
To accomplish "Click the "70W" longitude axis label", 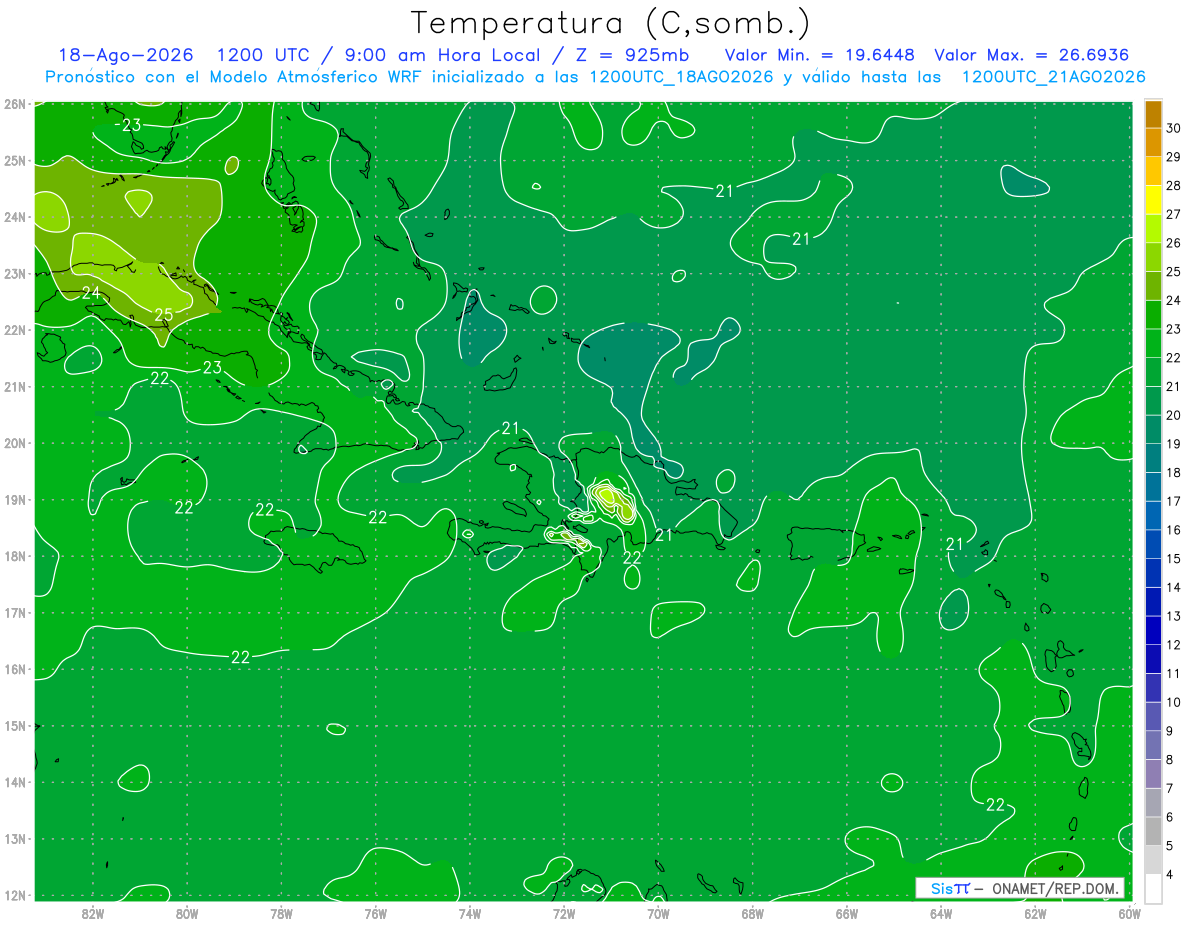I will point(658,913).
